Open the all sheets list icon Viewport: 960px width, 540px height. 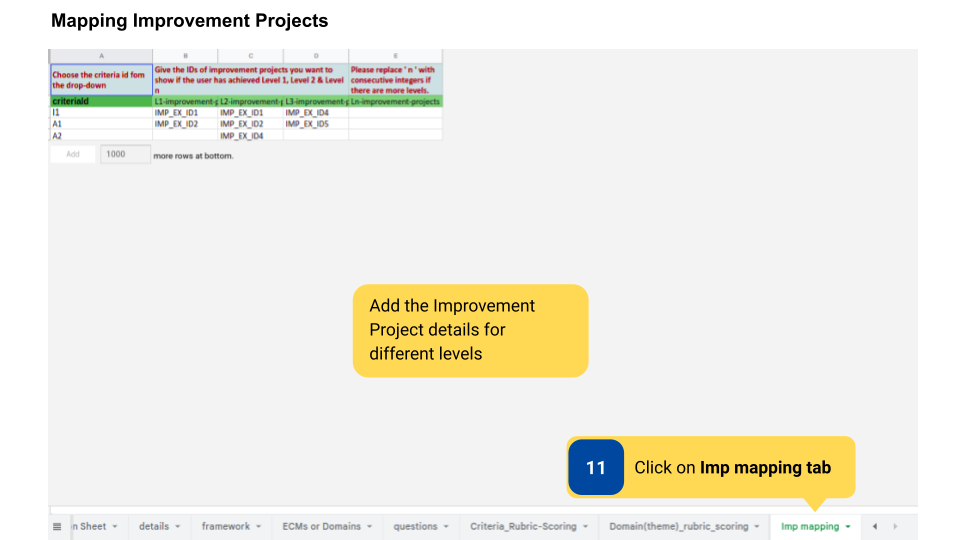pos(57,526)
